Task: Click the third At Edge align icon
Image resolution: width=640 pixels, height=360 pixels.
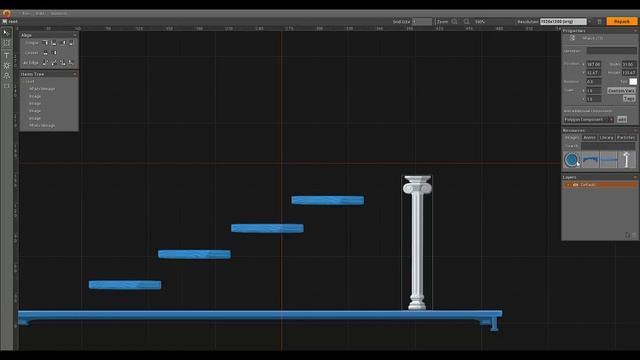Action: click(63, 62)
